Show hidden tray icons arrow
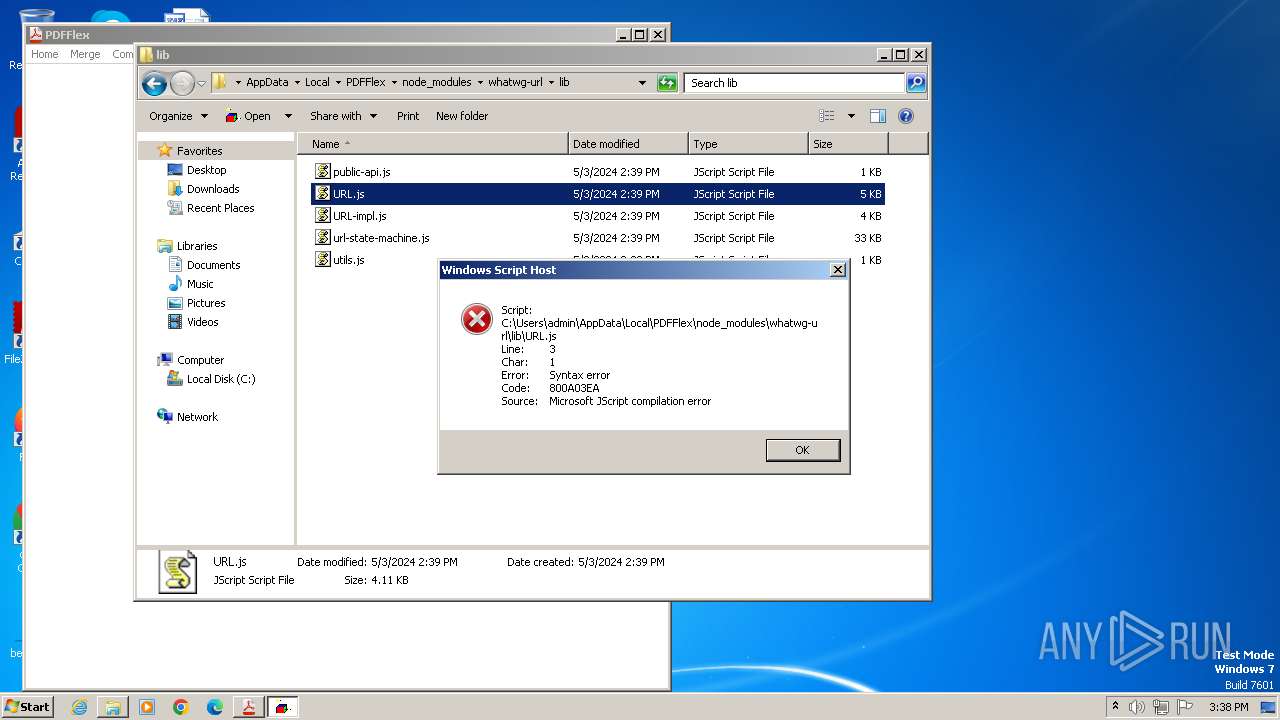This screenshot has width=1280, height=720. tap(1115, 706)
